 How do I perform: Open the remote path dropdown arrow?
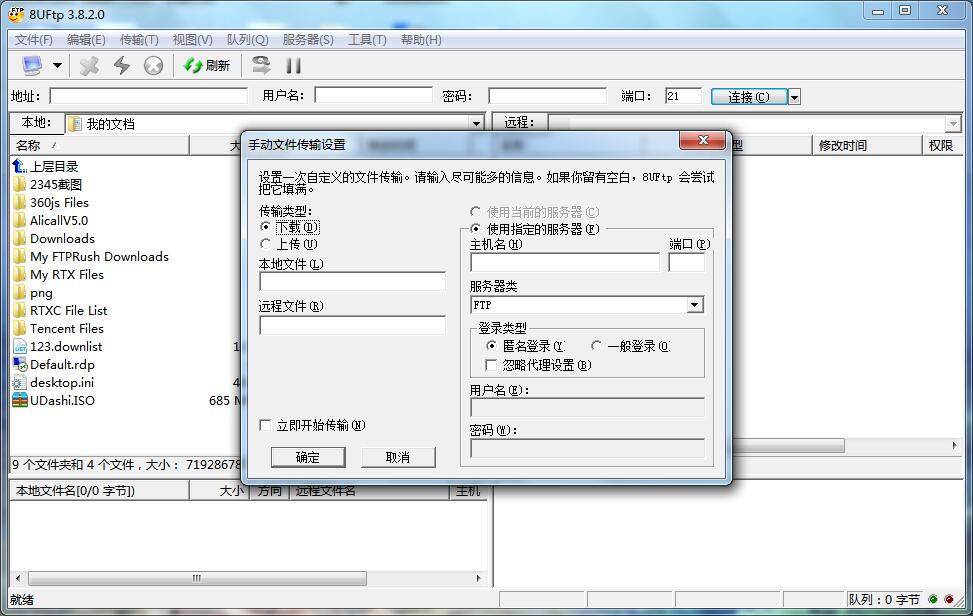[x=953, y=124]
